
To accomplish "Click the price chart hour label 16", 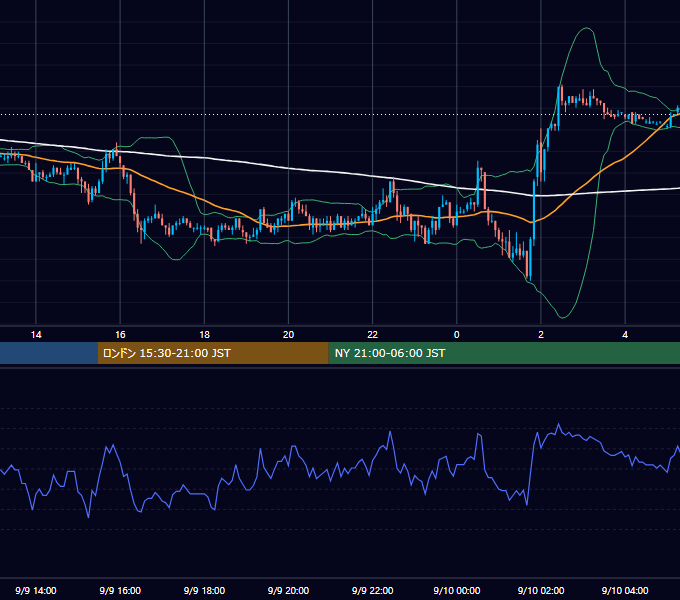I will coord(120,335).
